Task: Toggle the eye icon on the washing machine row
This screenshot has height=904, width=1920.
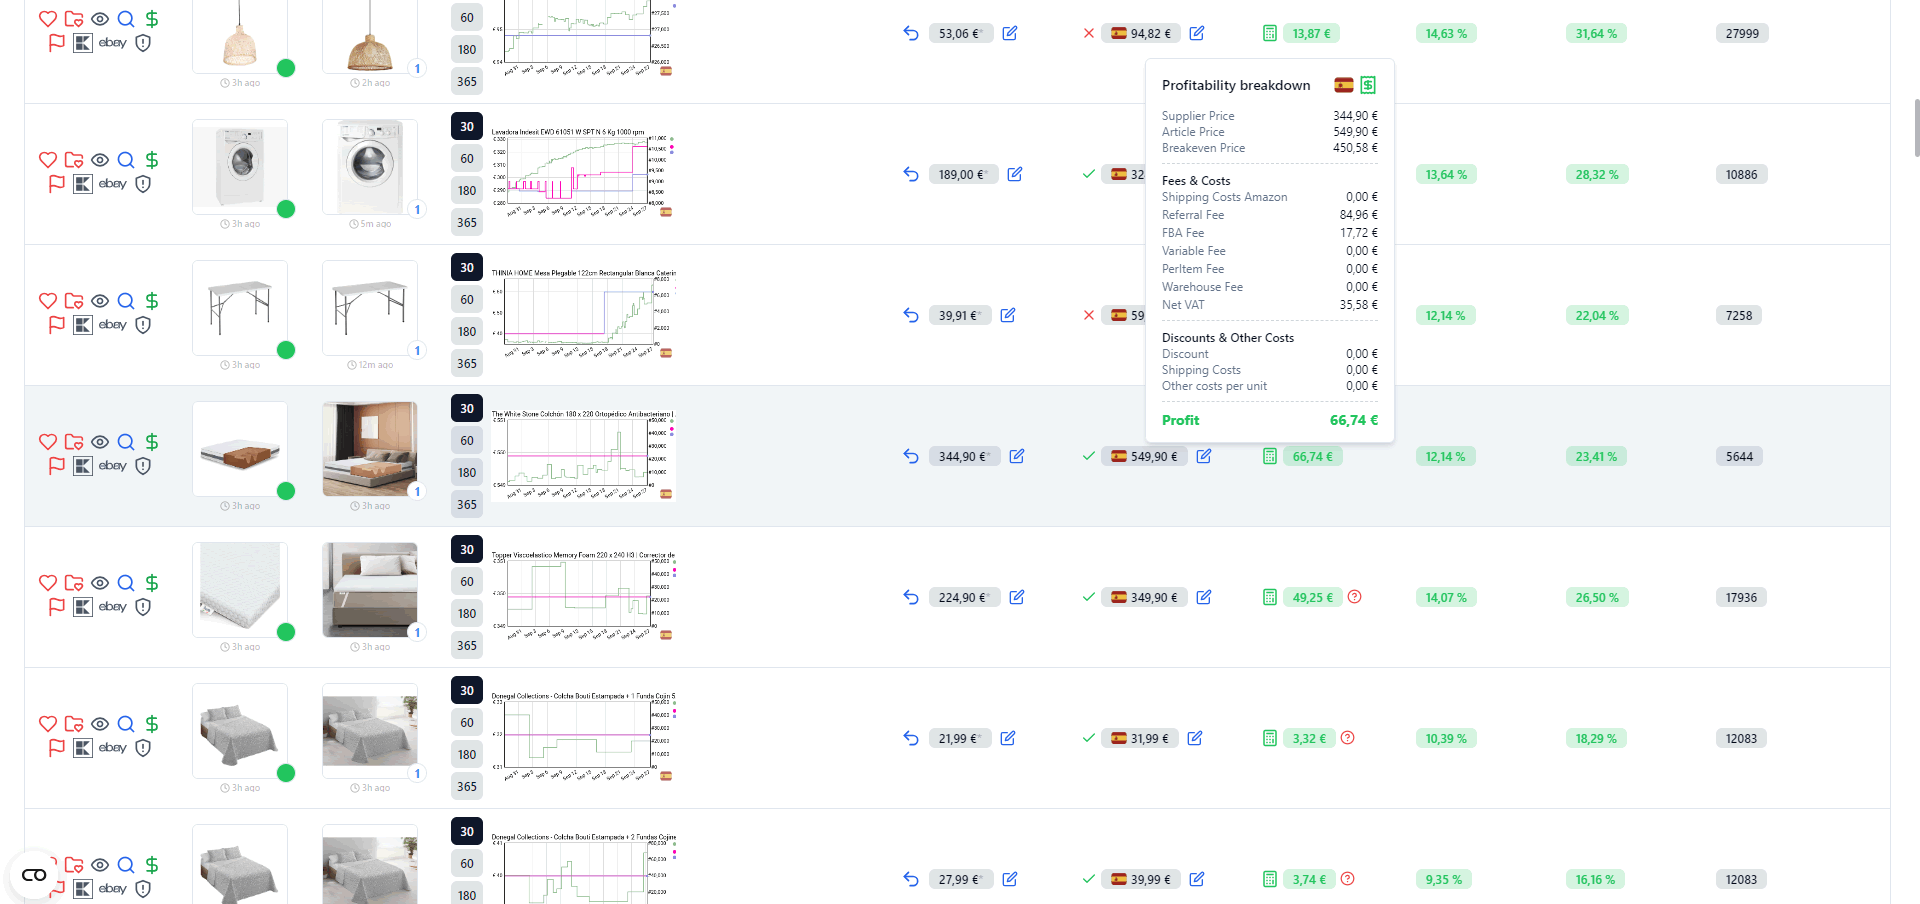Action: pyautogui.click(x=100, y=160)
